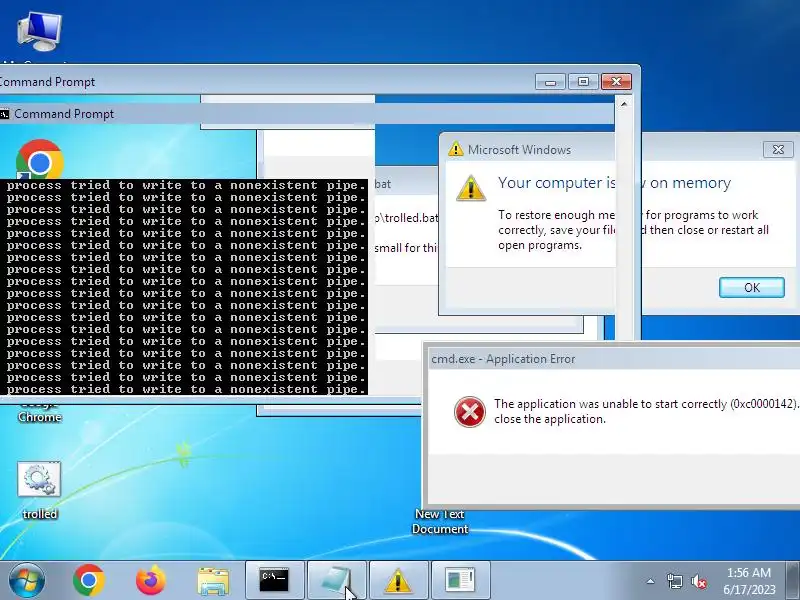Viewport: 800px width, 600px height.
Task: Open Windows Explorer folder in taskbar
Action: (x=213, y=581)
